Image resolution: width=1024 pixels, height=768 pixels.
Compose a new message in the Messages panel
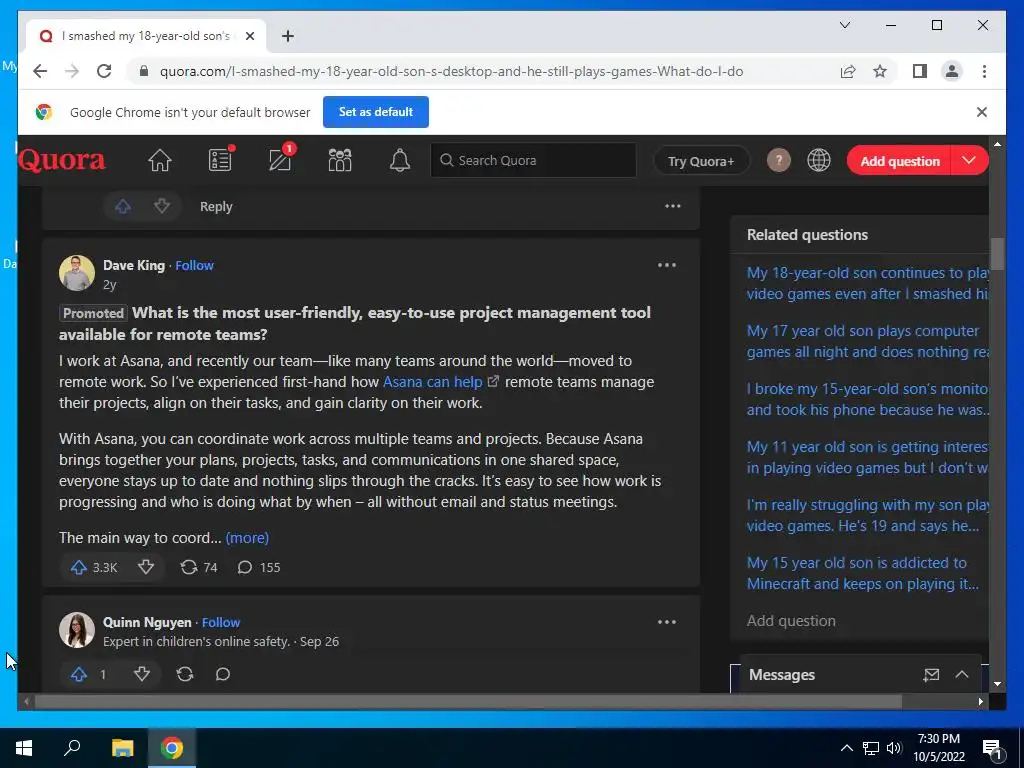point(931,675)
